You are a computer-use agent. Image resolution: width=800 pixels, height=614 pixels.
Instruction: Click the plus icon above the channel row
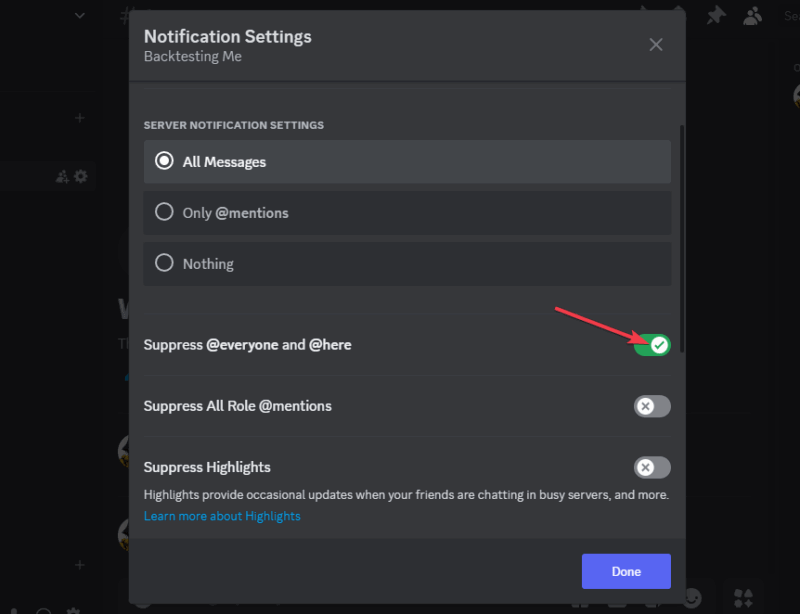pos(80,118)
